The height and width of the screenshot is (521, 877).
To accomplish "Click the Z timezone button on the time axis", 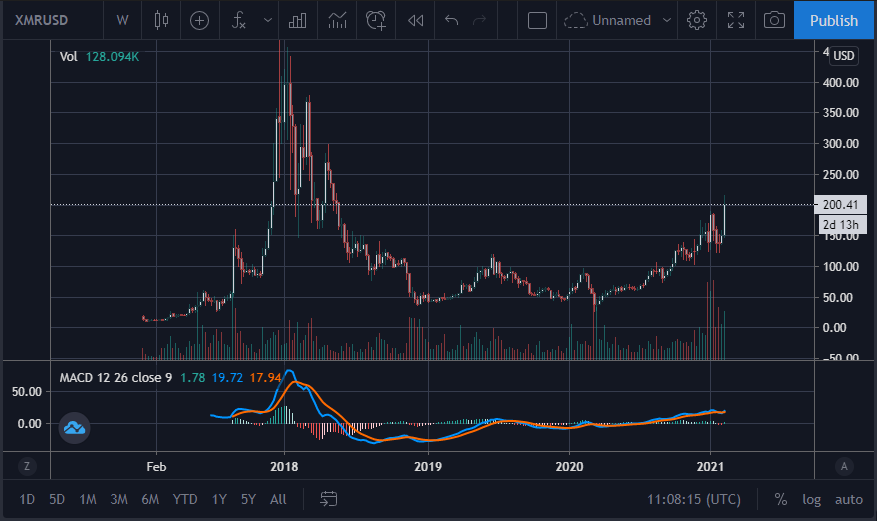I will coord(26,466).
